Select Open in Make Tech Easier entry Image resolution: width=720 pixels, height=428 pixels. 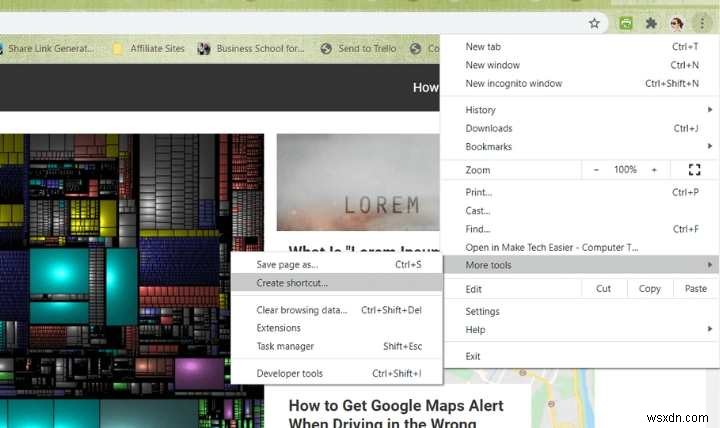tap(579, 248)
